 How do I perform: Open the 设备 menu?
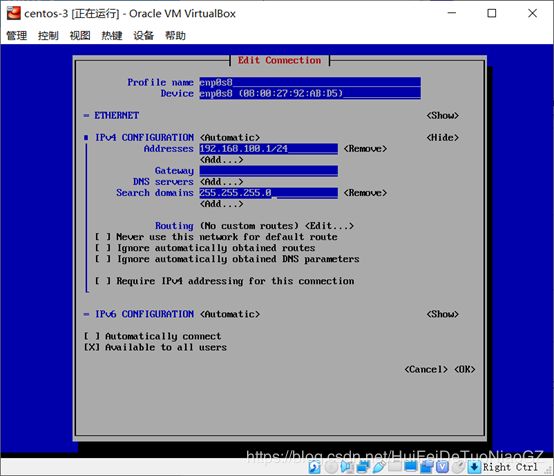143,35
